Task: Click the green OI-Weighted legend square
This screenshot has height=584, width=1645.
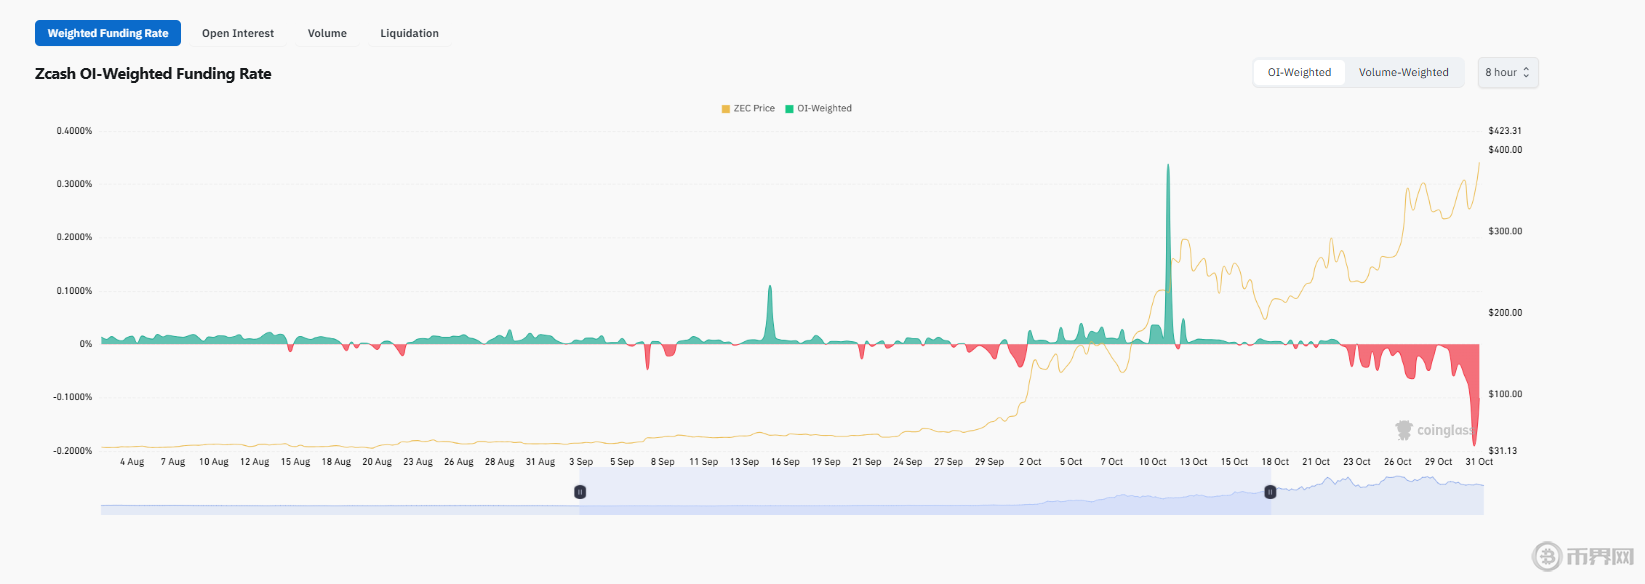Action: tap(790, 109)
